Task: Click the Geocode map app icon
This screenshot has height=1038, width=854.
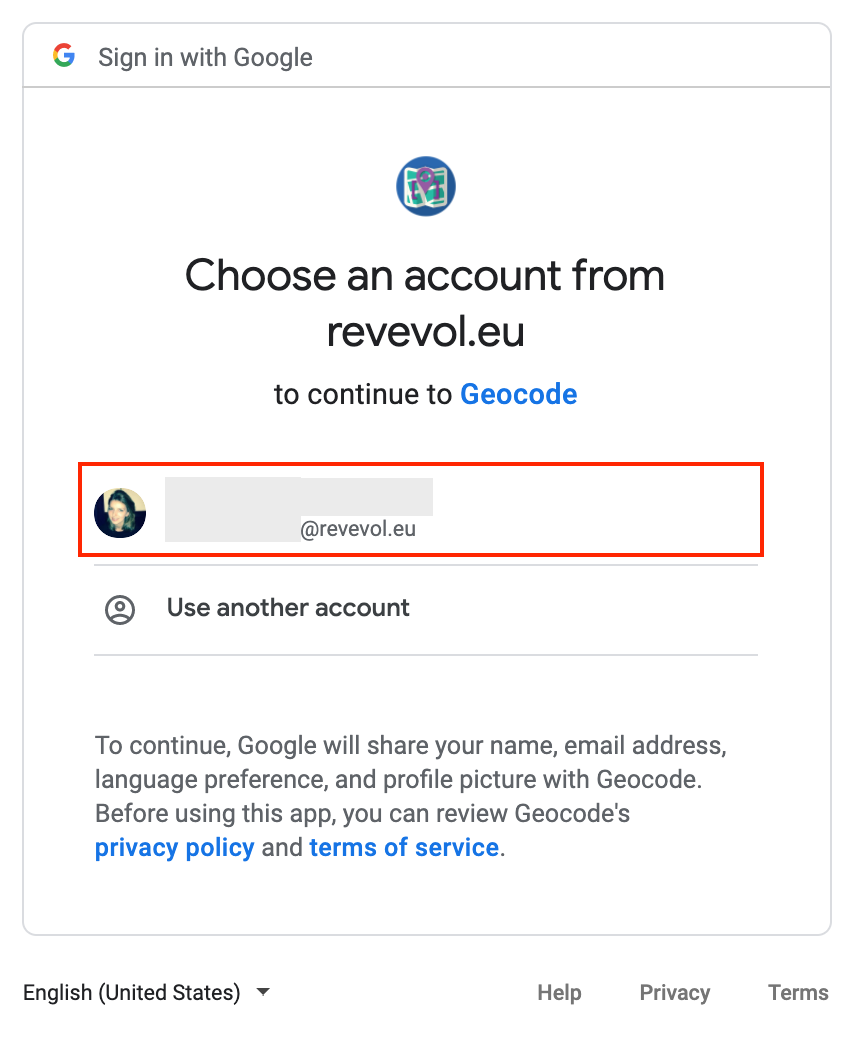Action: coord(426,186)
